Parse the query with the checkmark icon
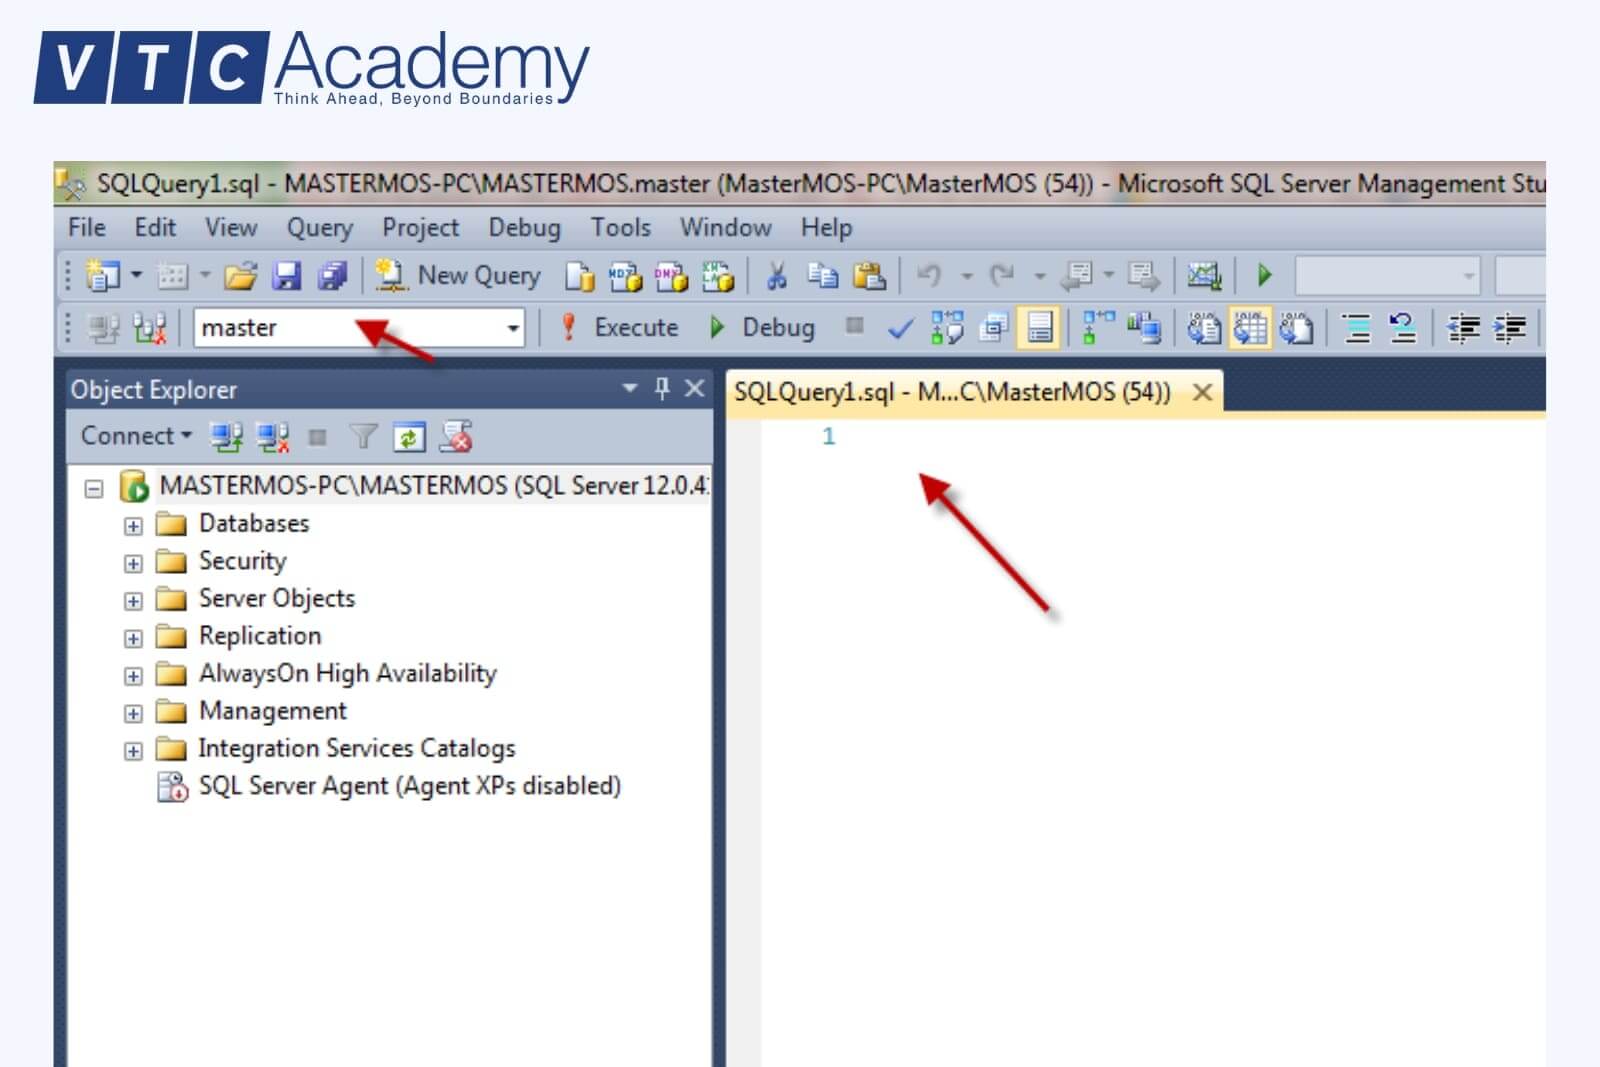1600x1067 pixels. (x=900, y=327)
